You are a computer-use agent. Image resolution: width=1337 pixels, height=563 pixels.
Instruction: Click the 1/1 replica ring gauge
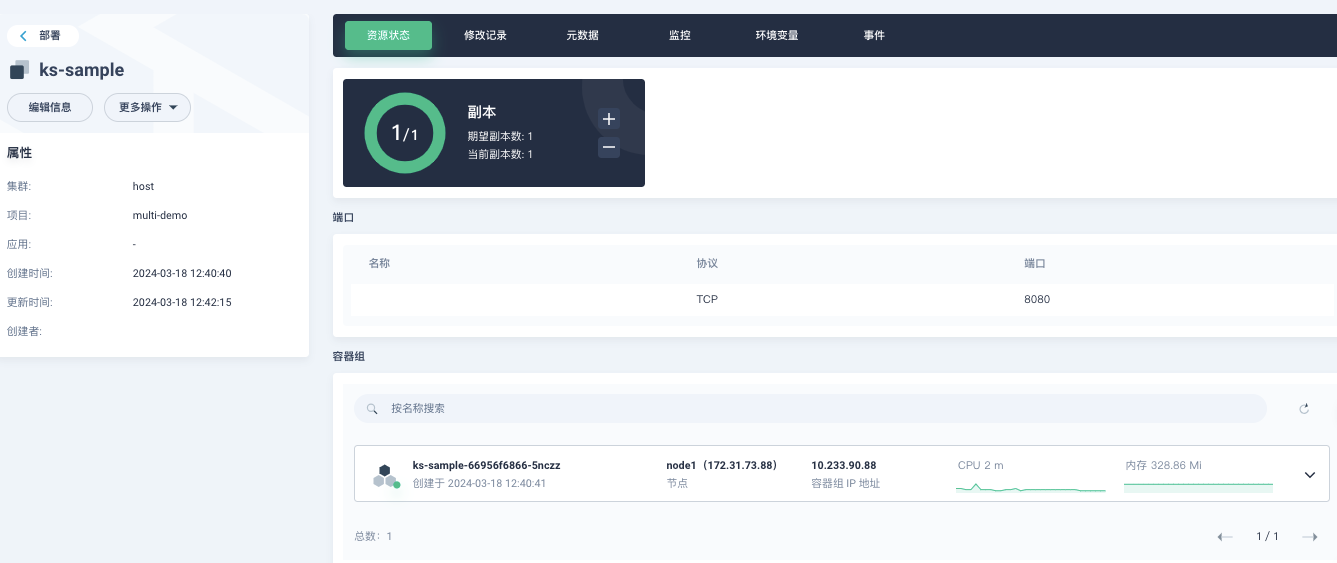pyautogui.click(x=405, y=133)
